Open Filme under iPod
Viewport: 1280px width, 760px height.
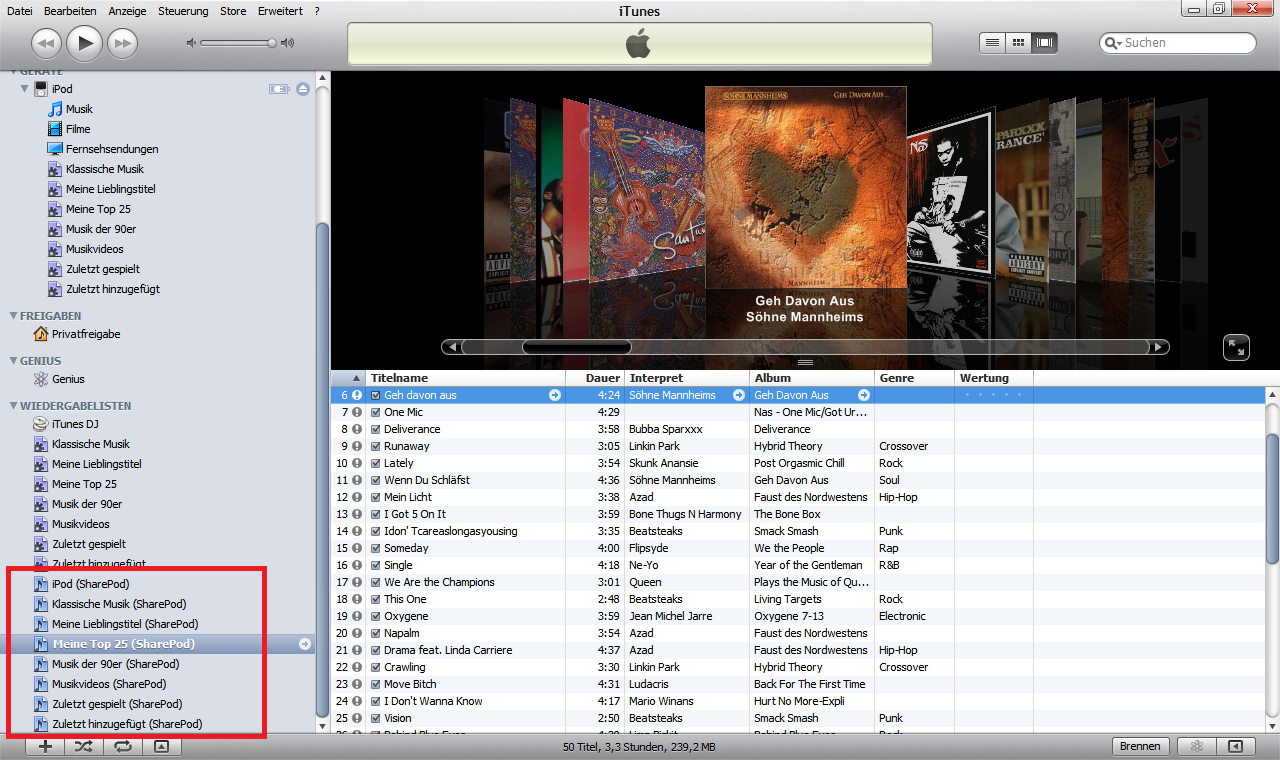pos(78,129)
